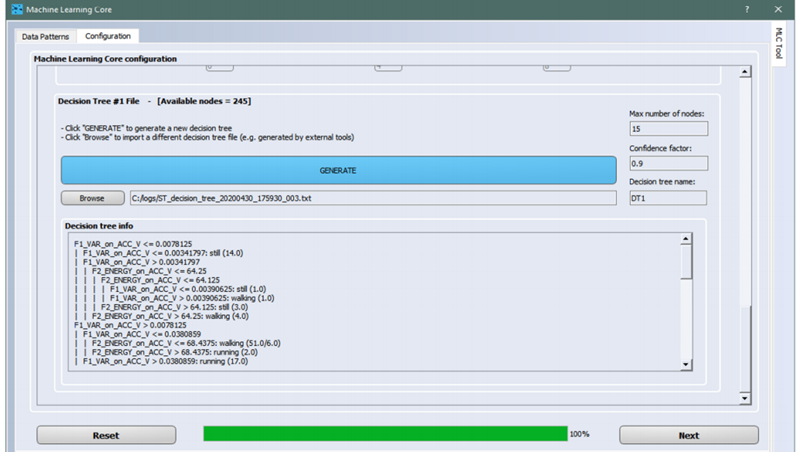Click the decision tree info scroll up arrow

pos(686,239)
